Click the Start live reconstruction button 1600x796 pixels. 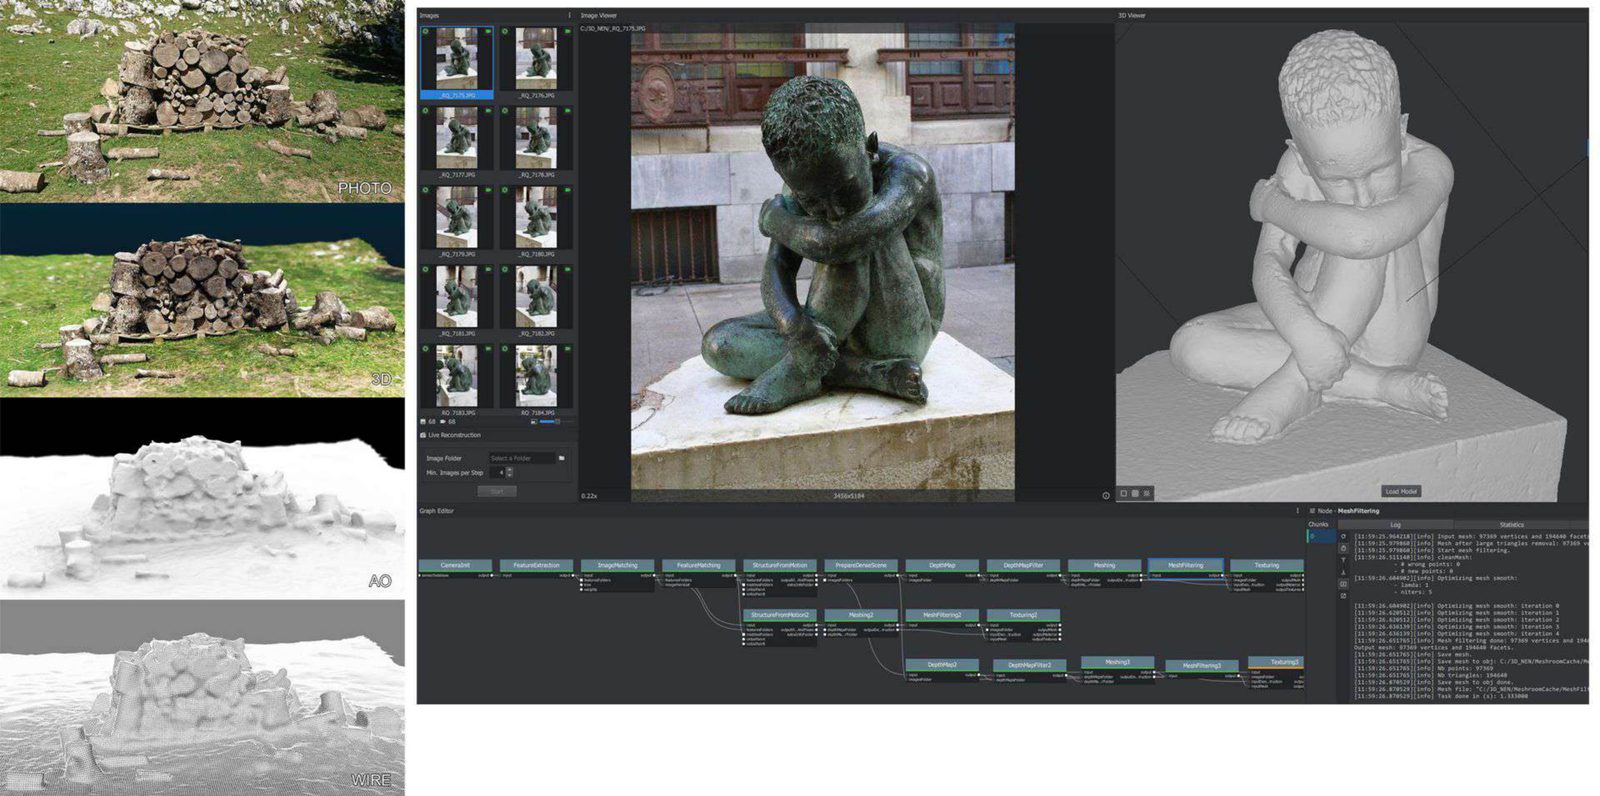(x=497, y=491)
